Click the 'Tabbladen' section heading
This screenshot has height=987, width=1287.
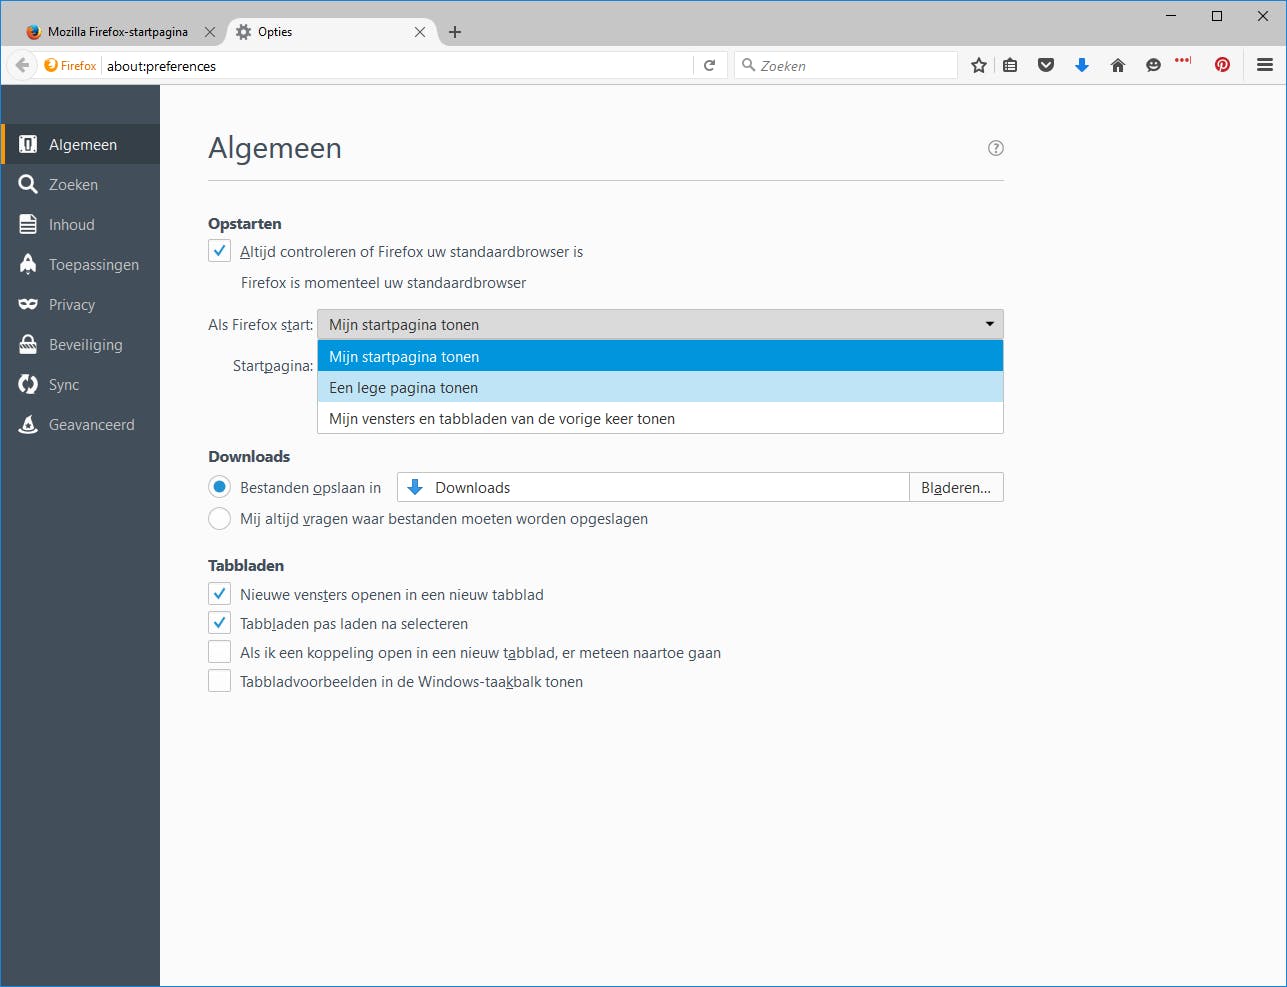246,566
